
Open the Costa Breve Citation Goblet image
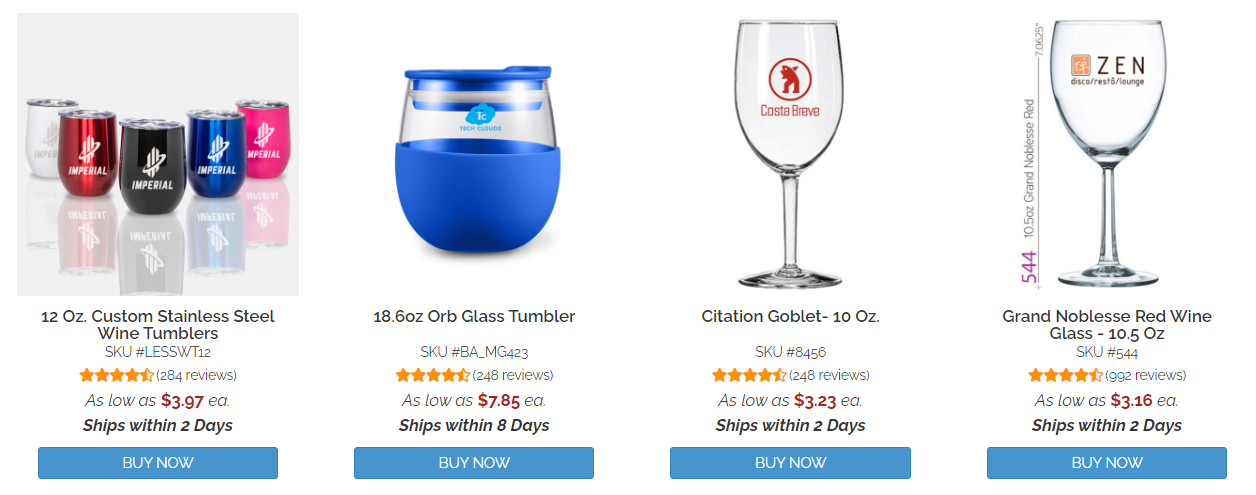point(790,154)
